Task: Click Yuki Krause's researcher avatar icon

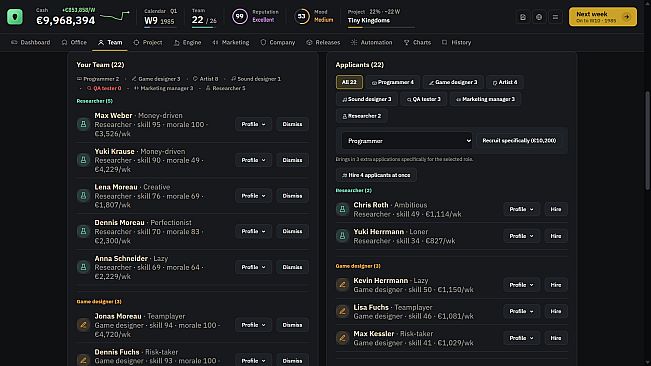Action: coord(83,160)
